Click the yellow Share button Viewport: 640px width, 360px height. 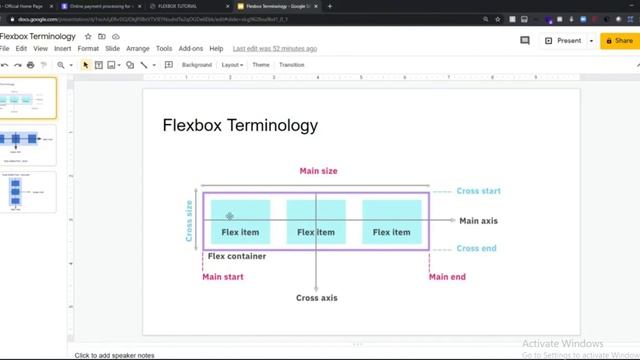[620, 41]
